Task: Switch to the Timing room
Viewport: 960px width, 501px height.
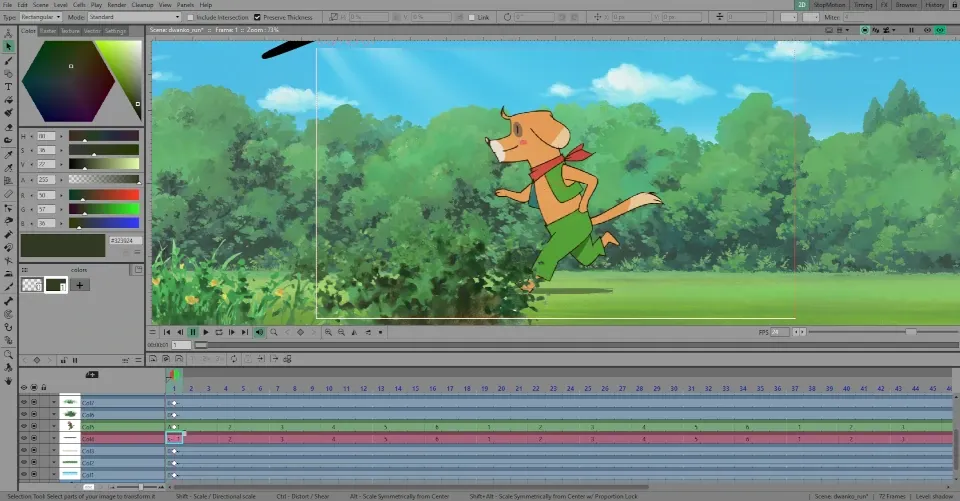Action: coord(863,5)
